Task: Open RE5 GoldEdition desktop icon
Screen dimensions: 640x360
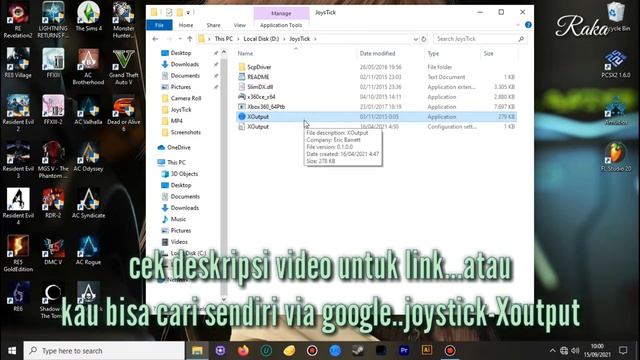Action: pos(18,253)
